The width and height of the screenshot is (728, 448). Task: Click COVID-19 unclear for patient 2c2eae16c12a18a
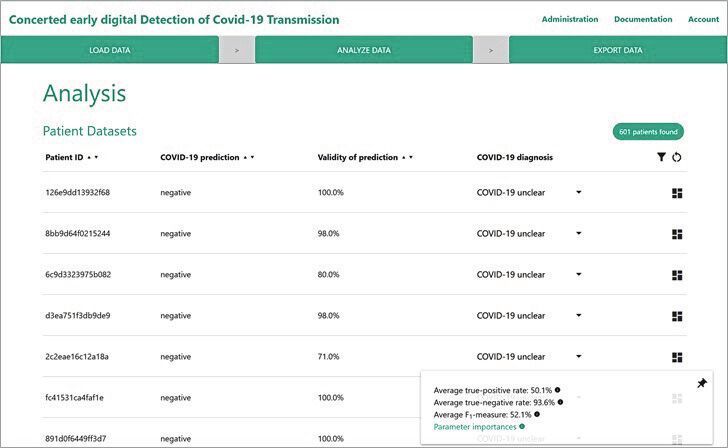tap(511, 357)
